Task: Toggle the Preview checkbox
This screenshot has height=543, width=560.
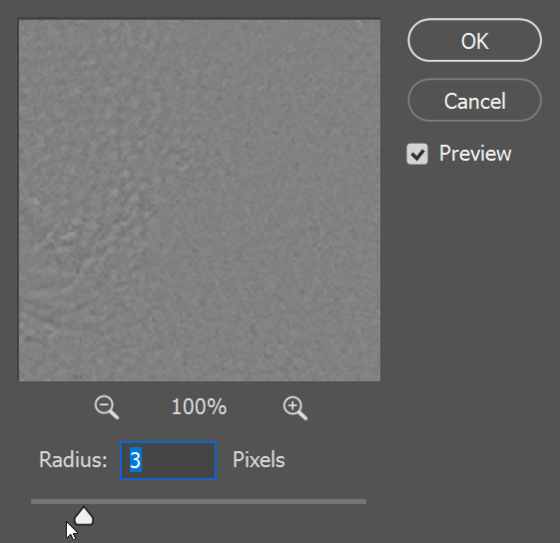Action: (417, 154)
